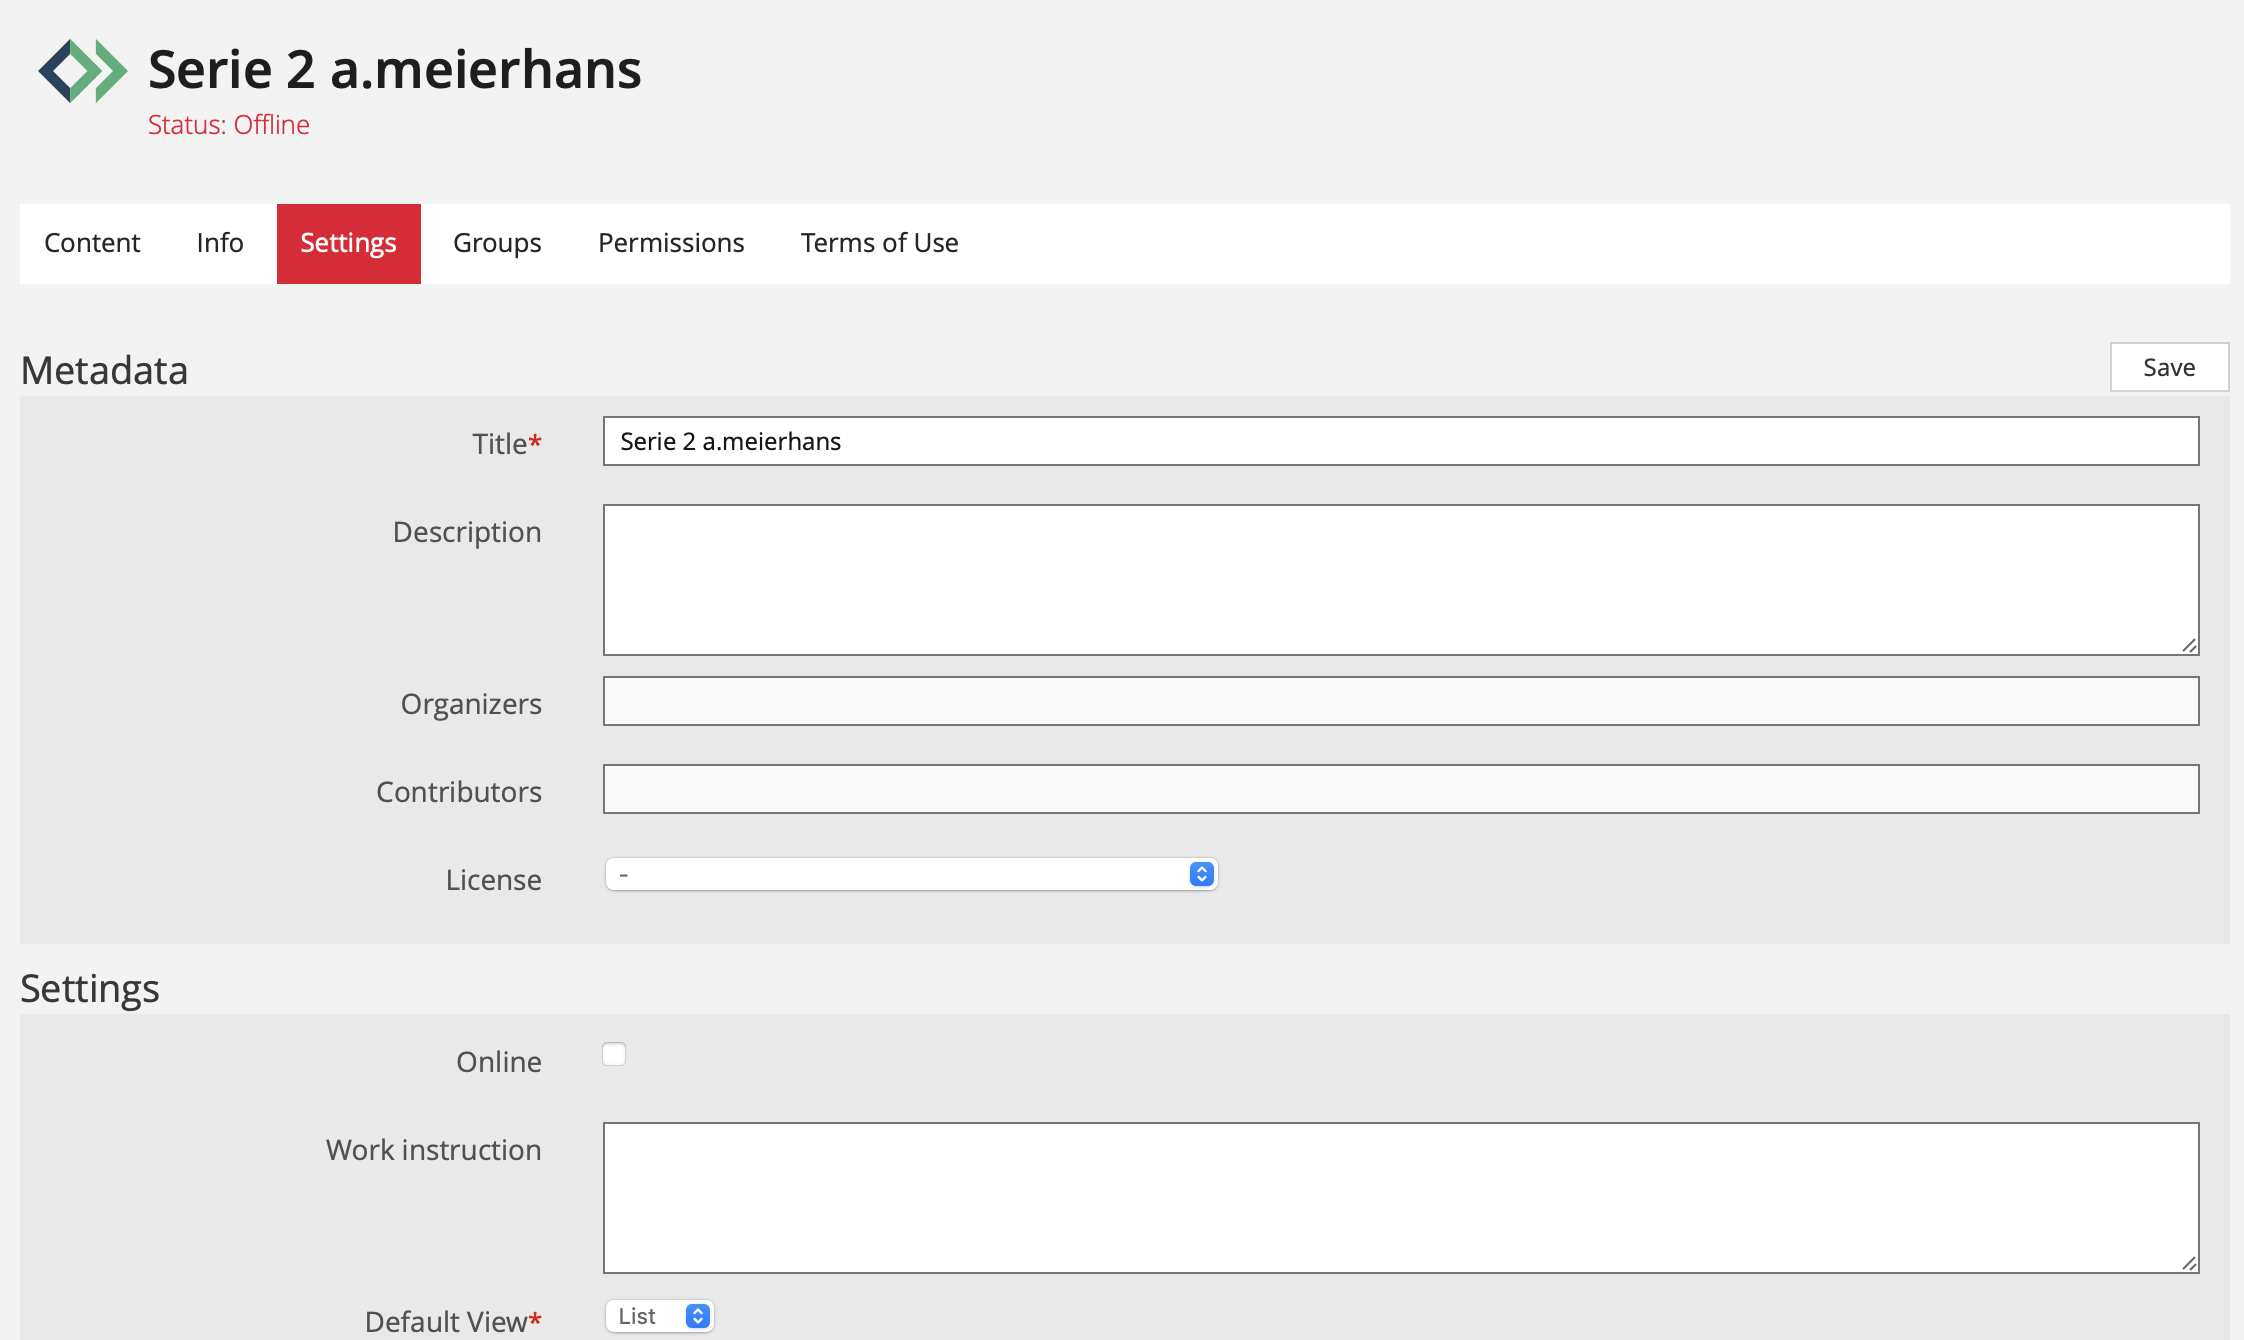Viewport: 2244px width, 1340px height.
Task: Click the Description text area
Action: pos(1400,578)
